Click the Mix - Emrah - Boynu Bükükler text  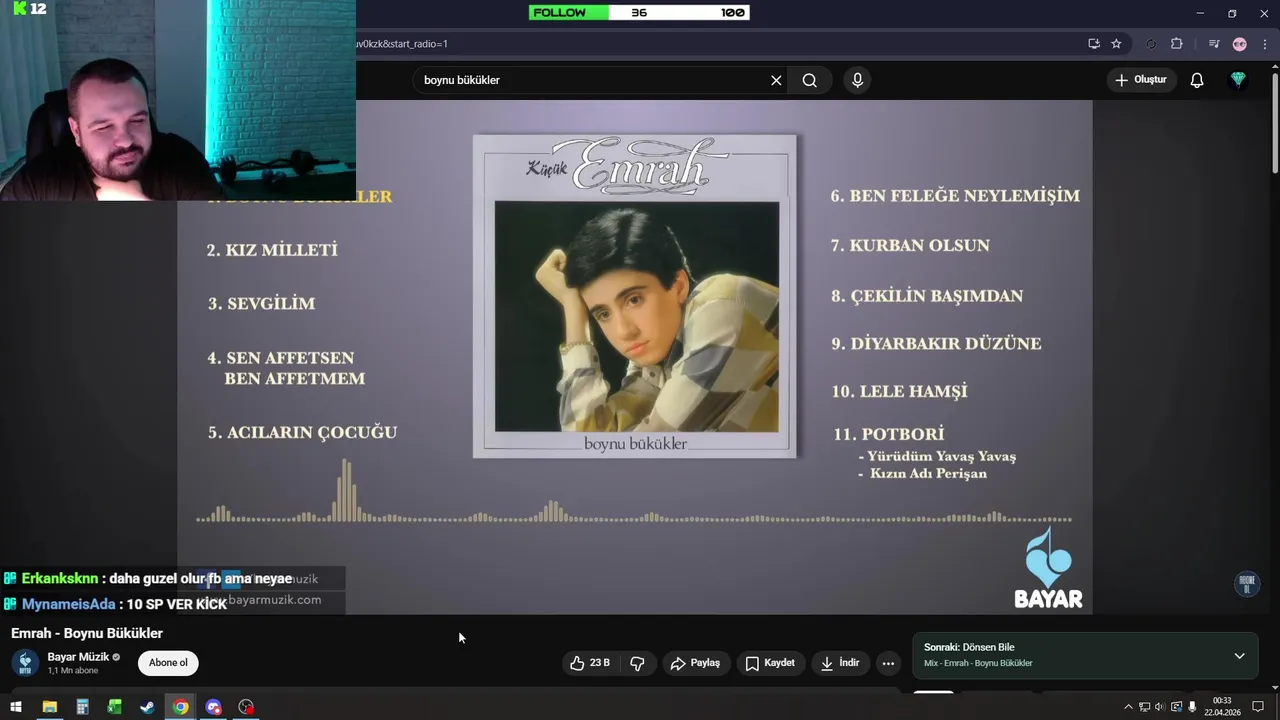coord(978,663)
